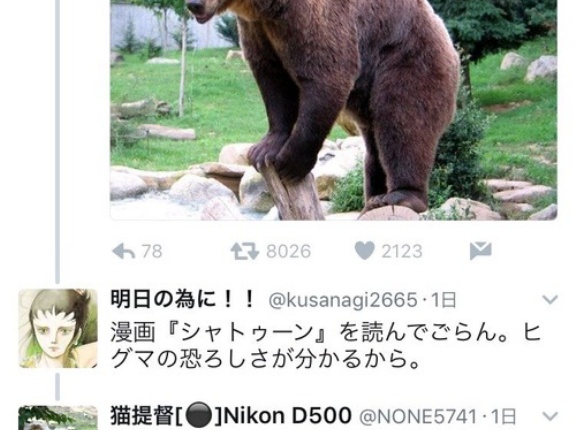Open the brown bear photo
Screen dimensions: 576x430
click(334, 110)
